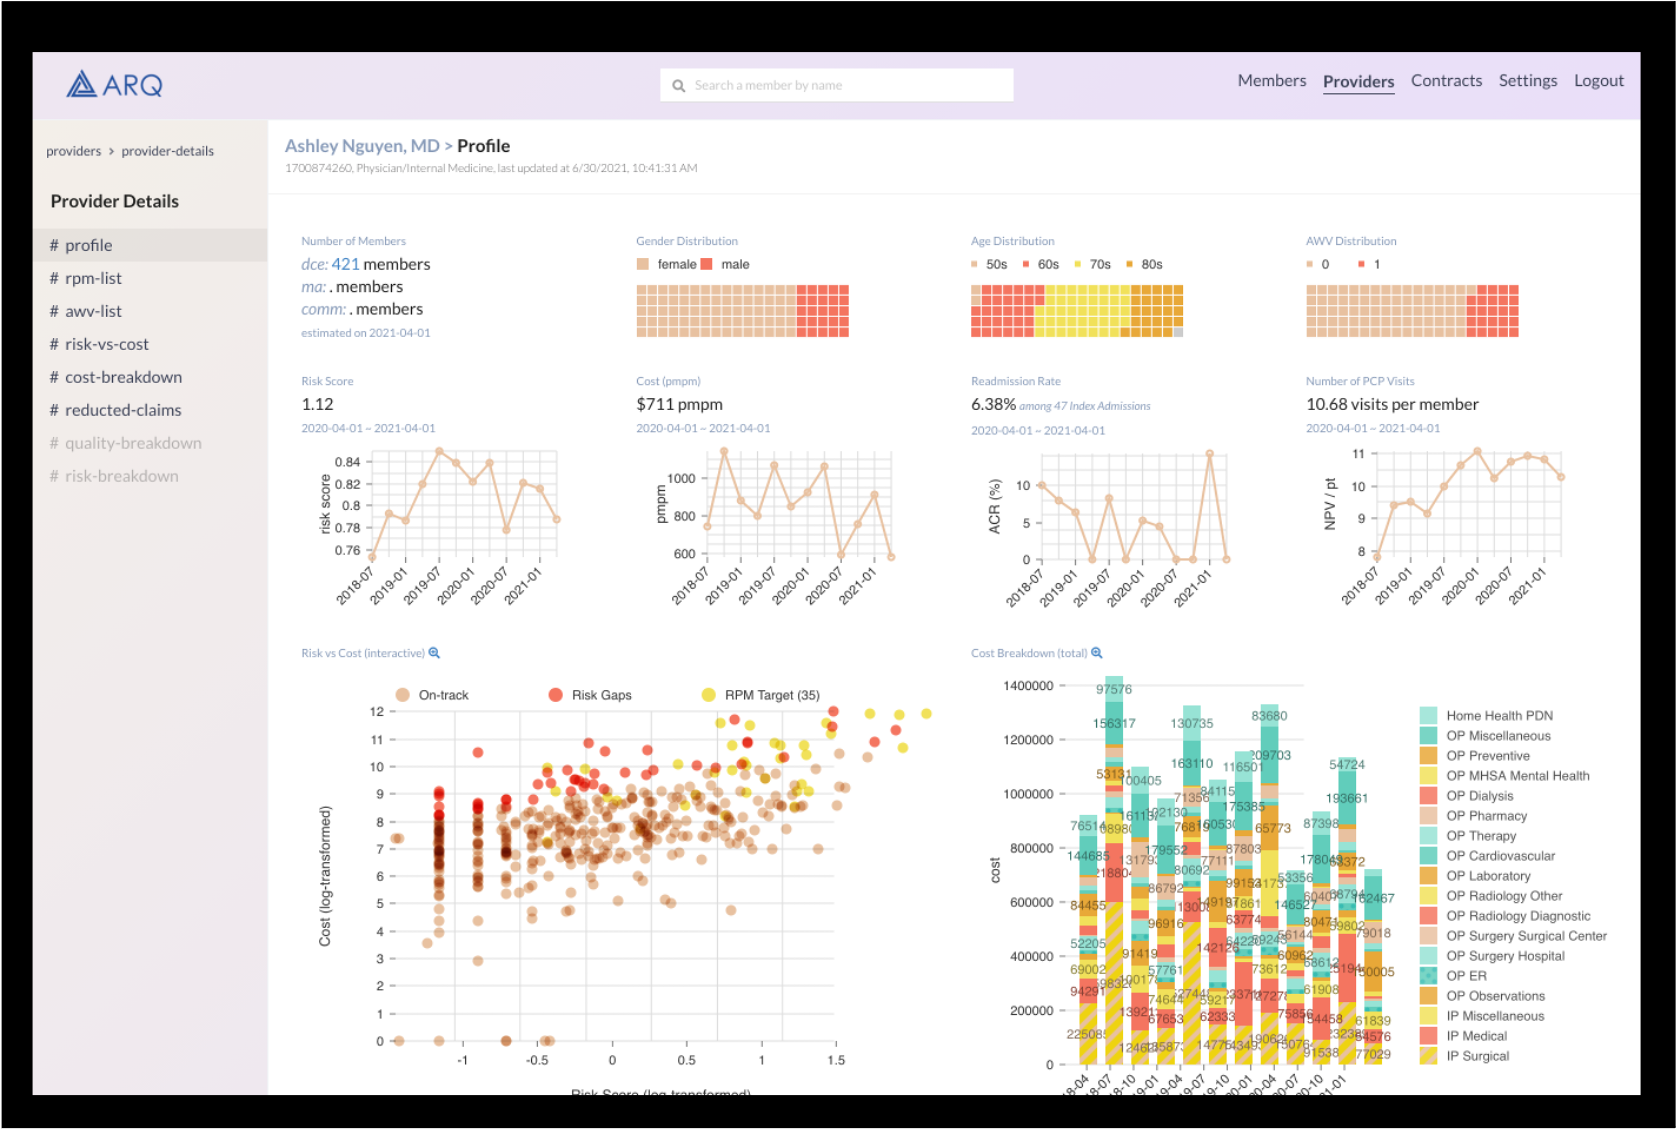The width and height of the screenshot is (1677, 1129).
Task: Click the ARQ logo icon
Action: coord(82,84)
